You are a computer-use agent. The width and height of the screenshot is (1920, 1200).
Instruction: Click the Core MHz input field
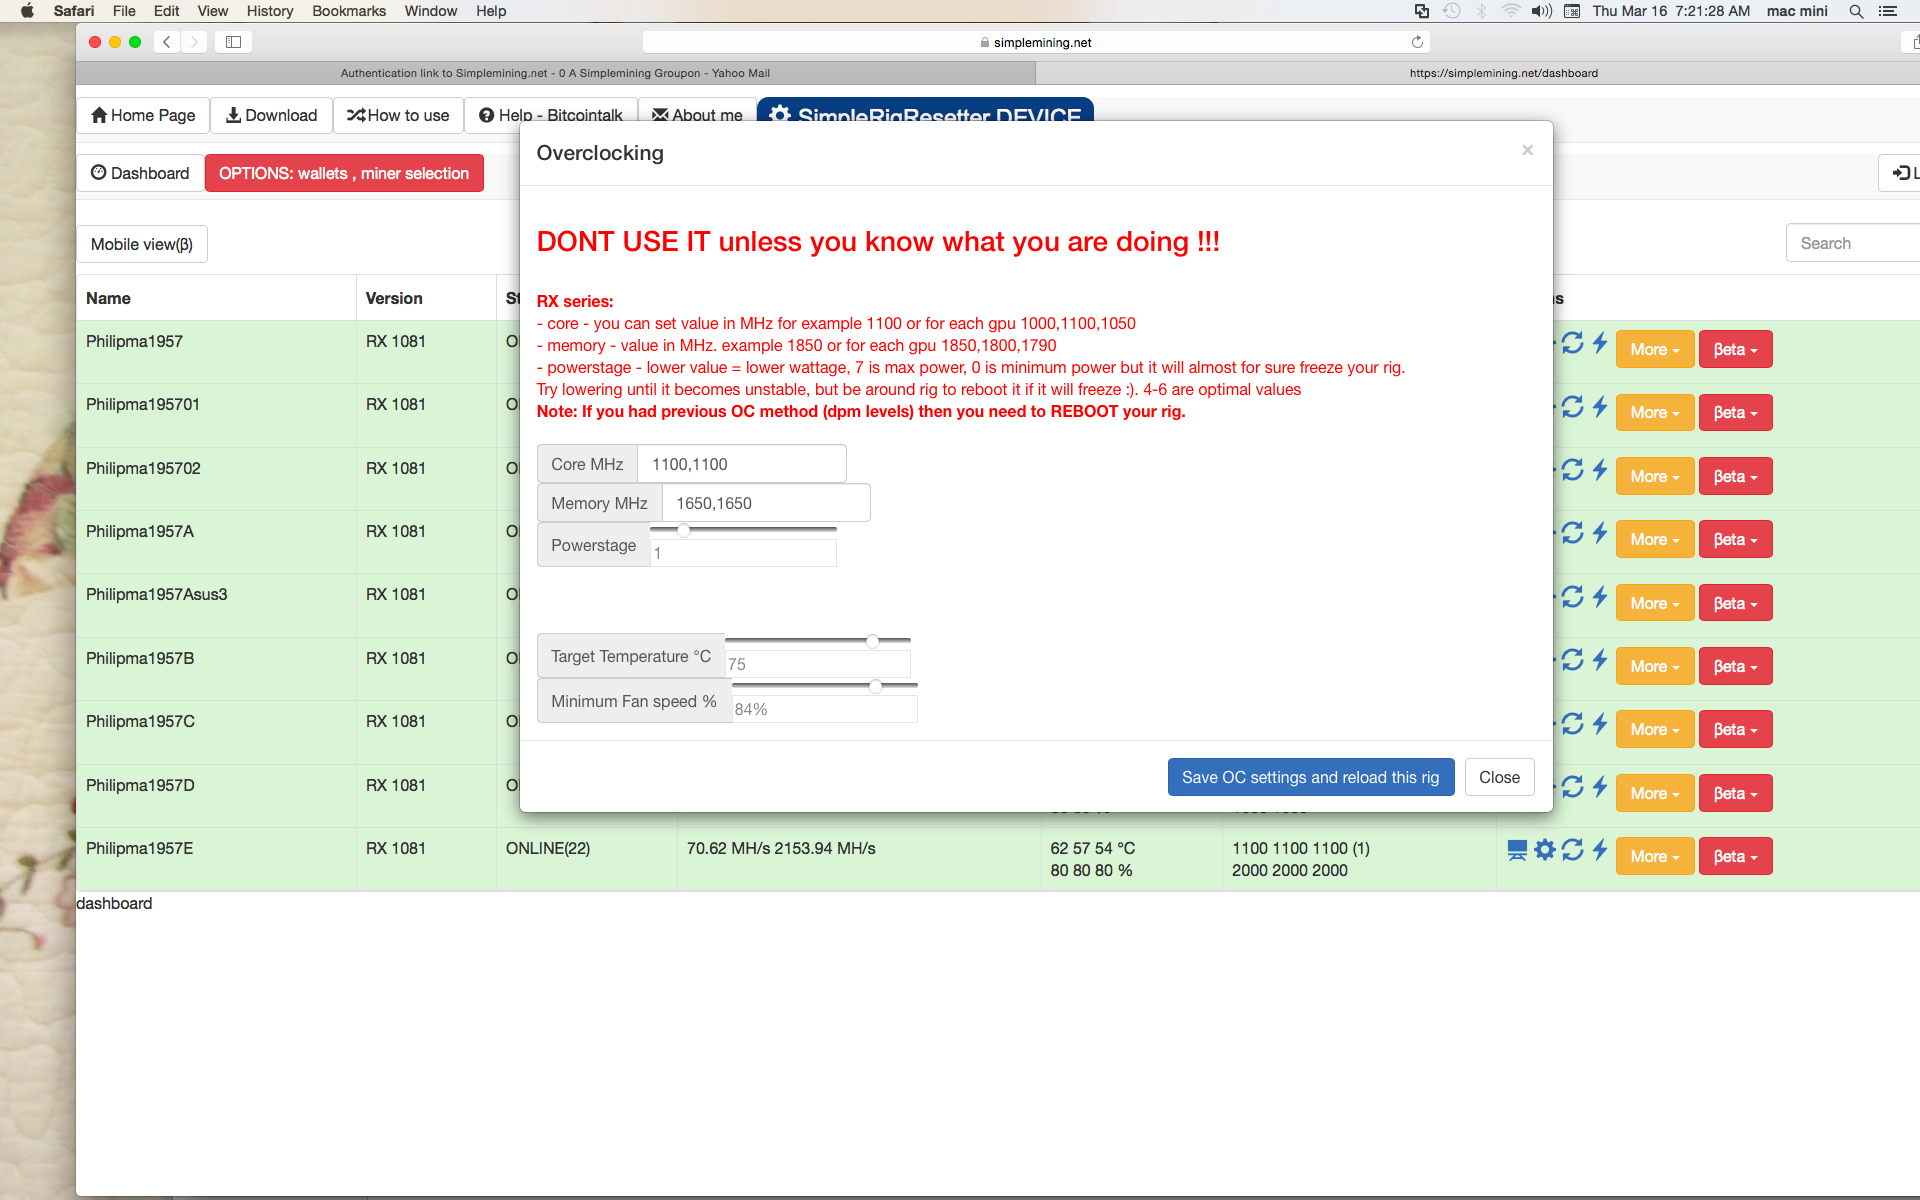742,464
